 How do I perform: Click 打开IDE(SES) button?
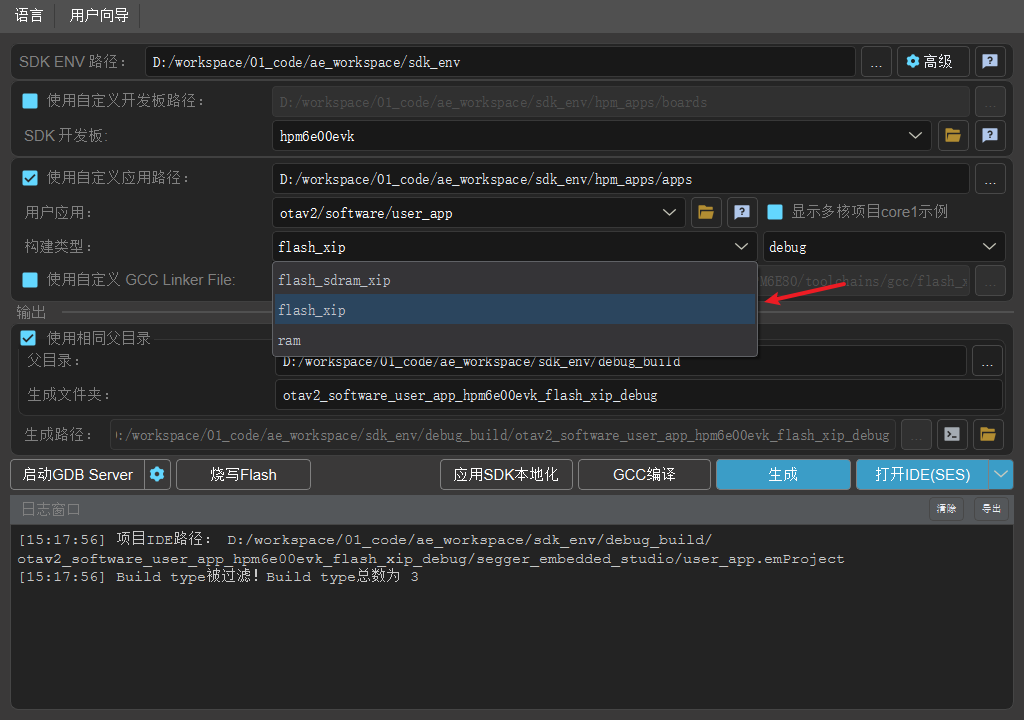(922, 474)
